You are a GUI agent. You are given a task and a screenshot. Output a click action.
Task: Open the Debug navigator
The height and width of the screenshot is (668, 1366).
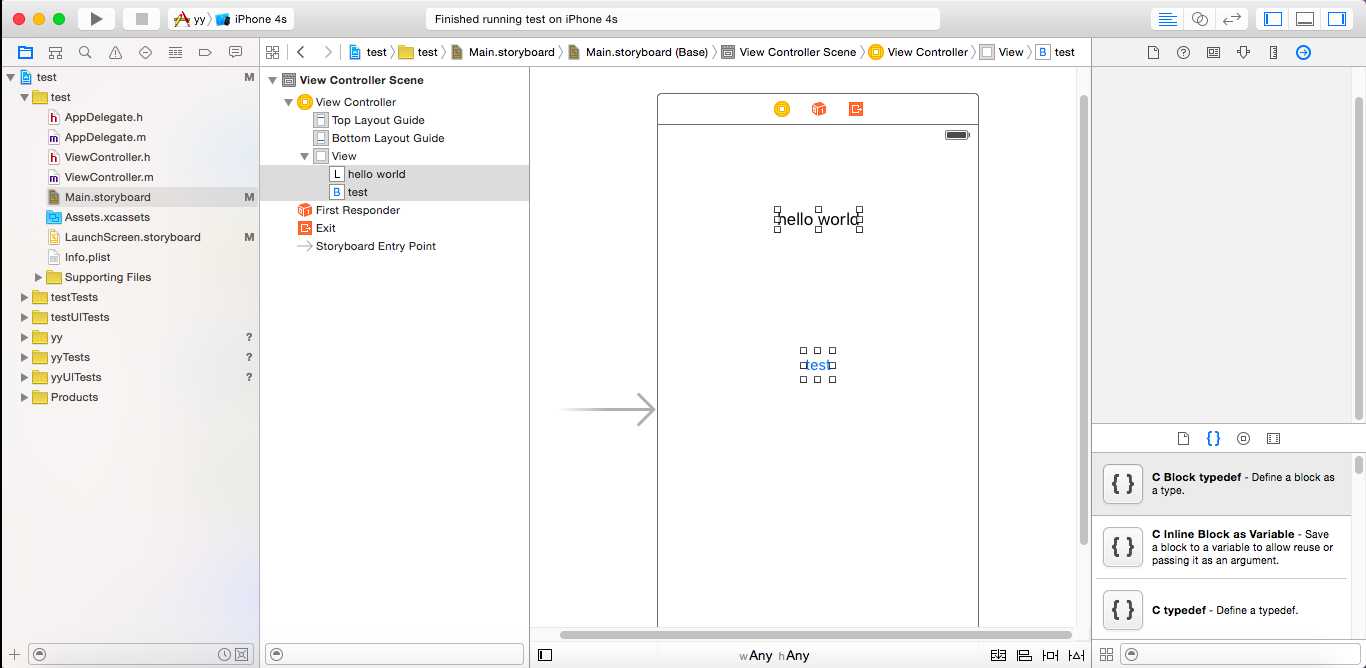175,52
